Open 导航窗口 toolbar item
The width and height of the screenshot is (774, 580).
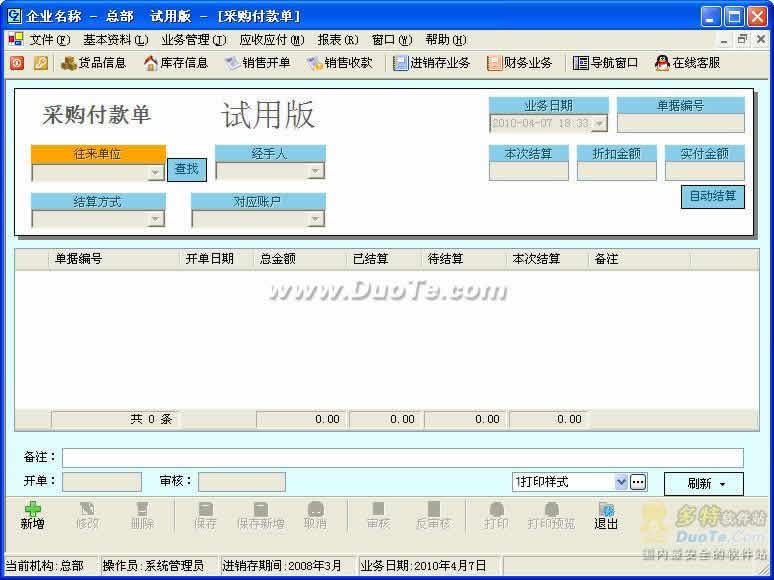(605, 63)
